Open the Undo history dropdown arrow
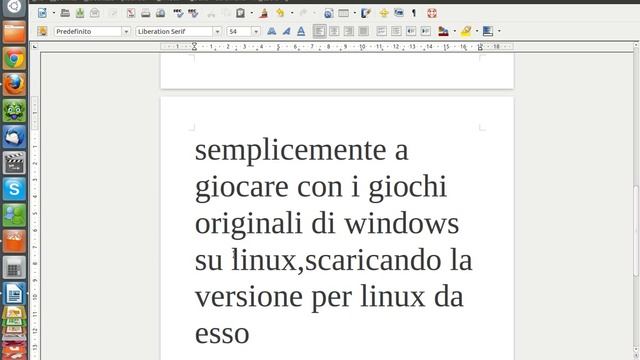This screenshot has width=640, height=360. tap(291, 13)
